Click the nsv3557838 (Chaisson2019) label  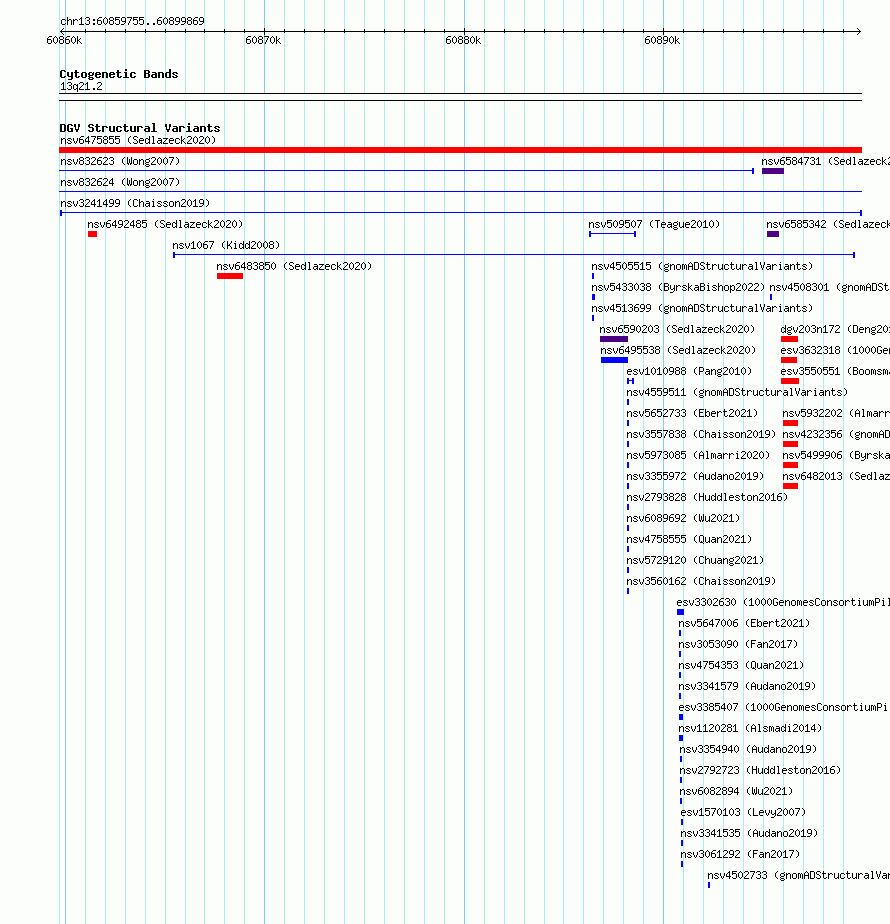pos(701,435)
